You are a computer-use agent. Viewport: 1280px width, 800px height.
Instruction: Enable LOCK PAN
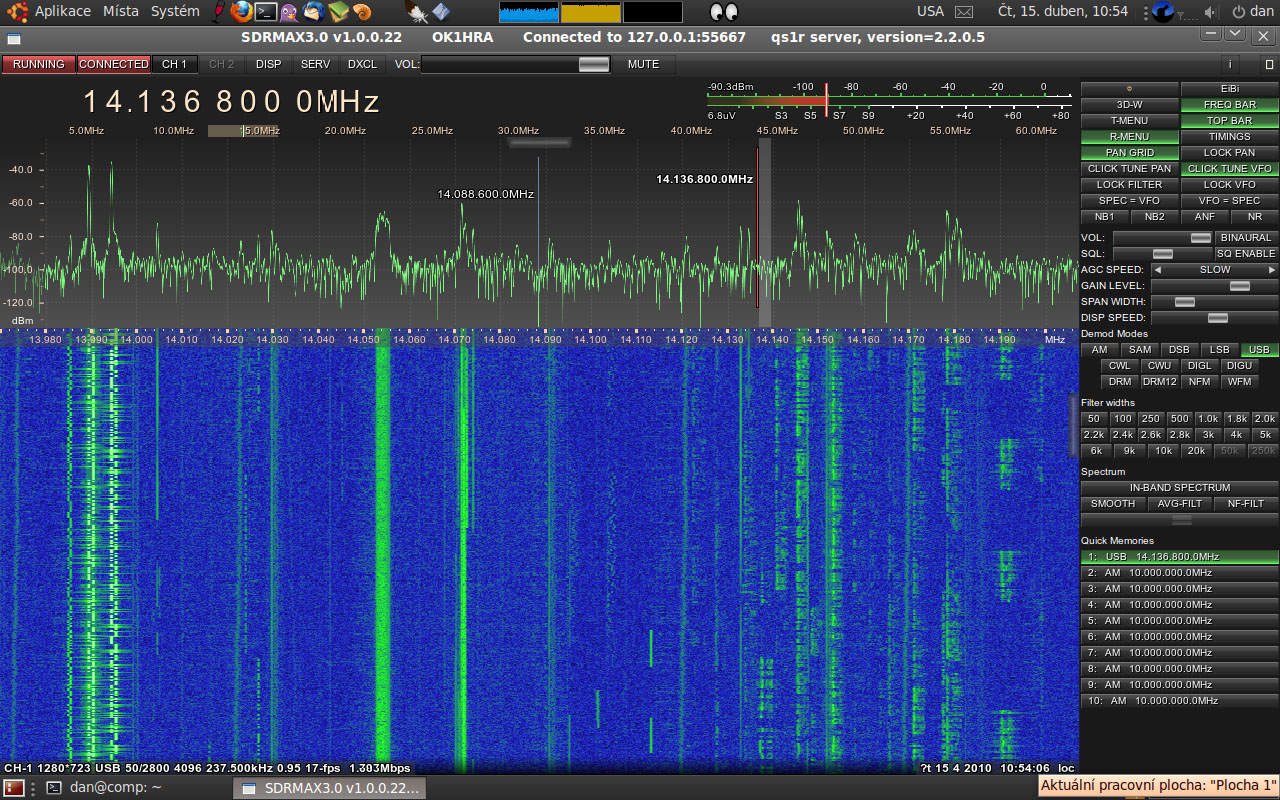(1229, 153)
